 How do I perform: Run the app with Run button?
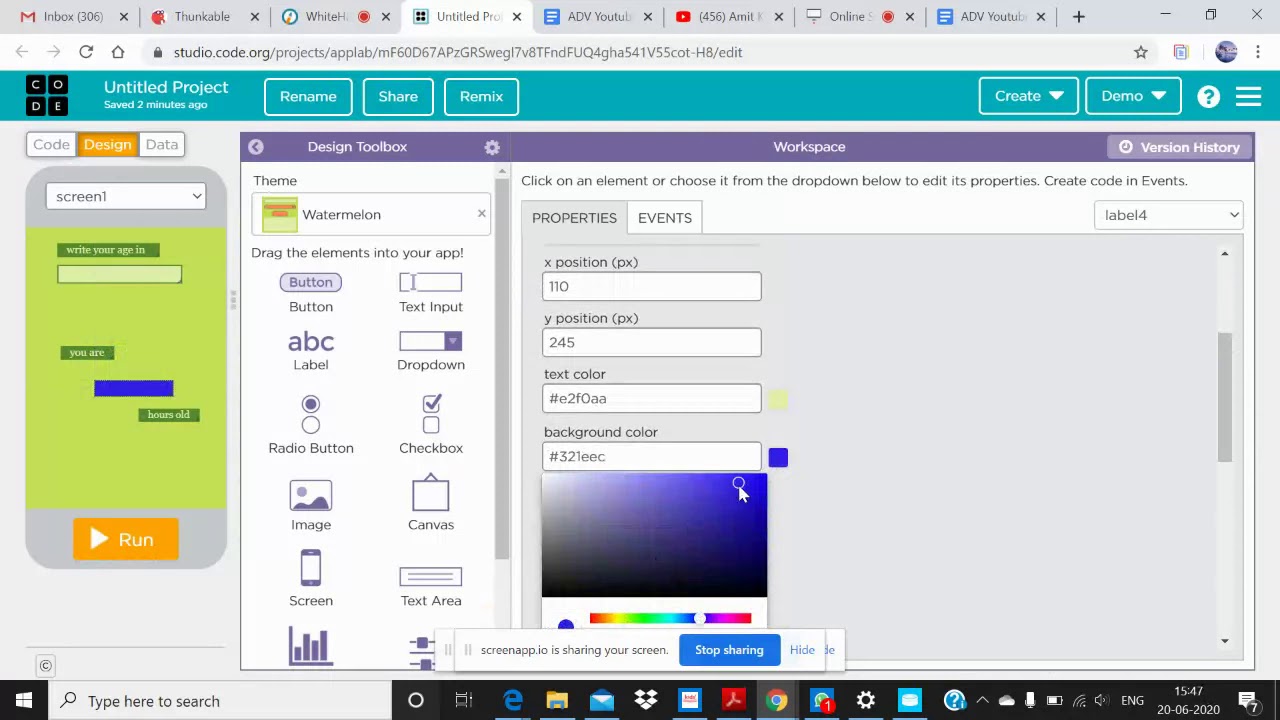click(x=126, y=539)
